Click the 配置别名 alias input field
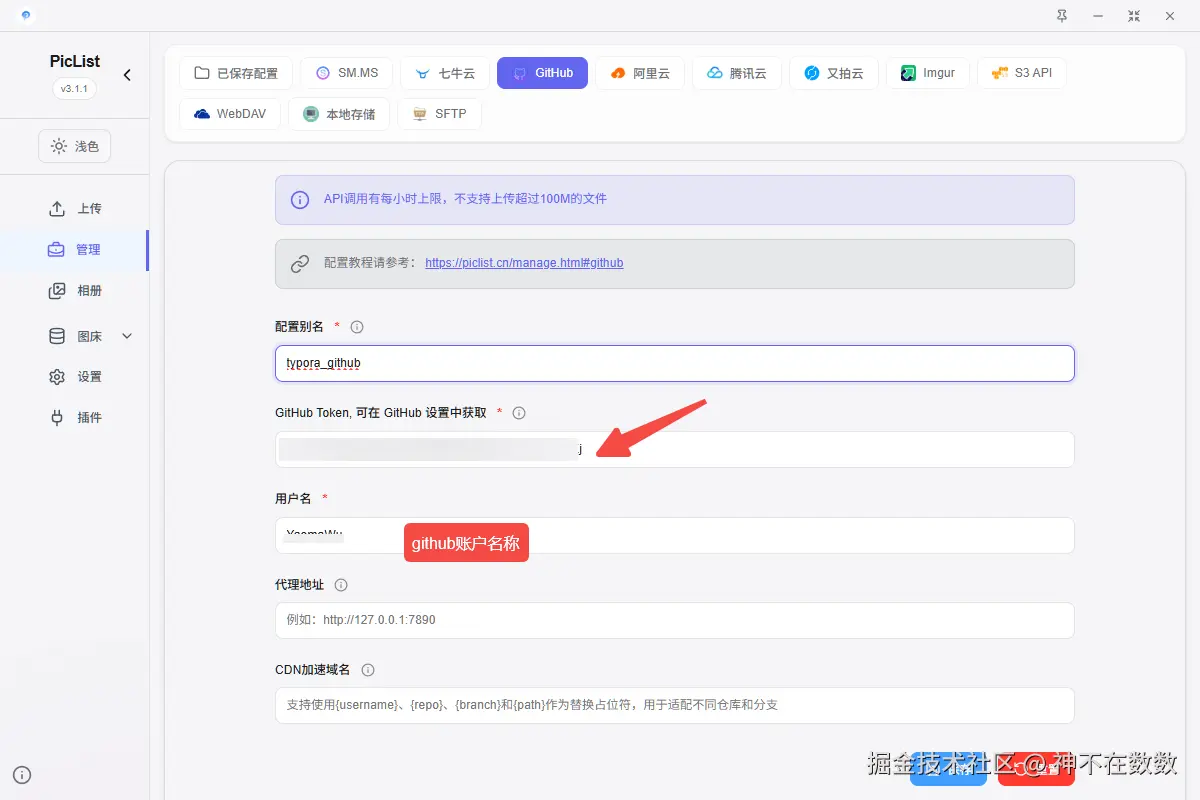Screen dimensions: 1200x800 point(675,363)
